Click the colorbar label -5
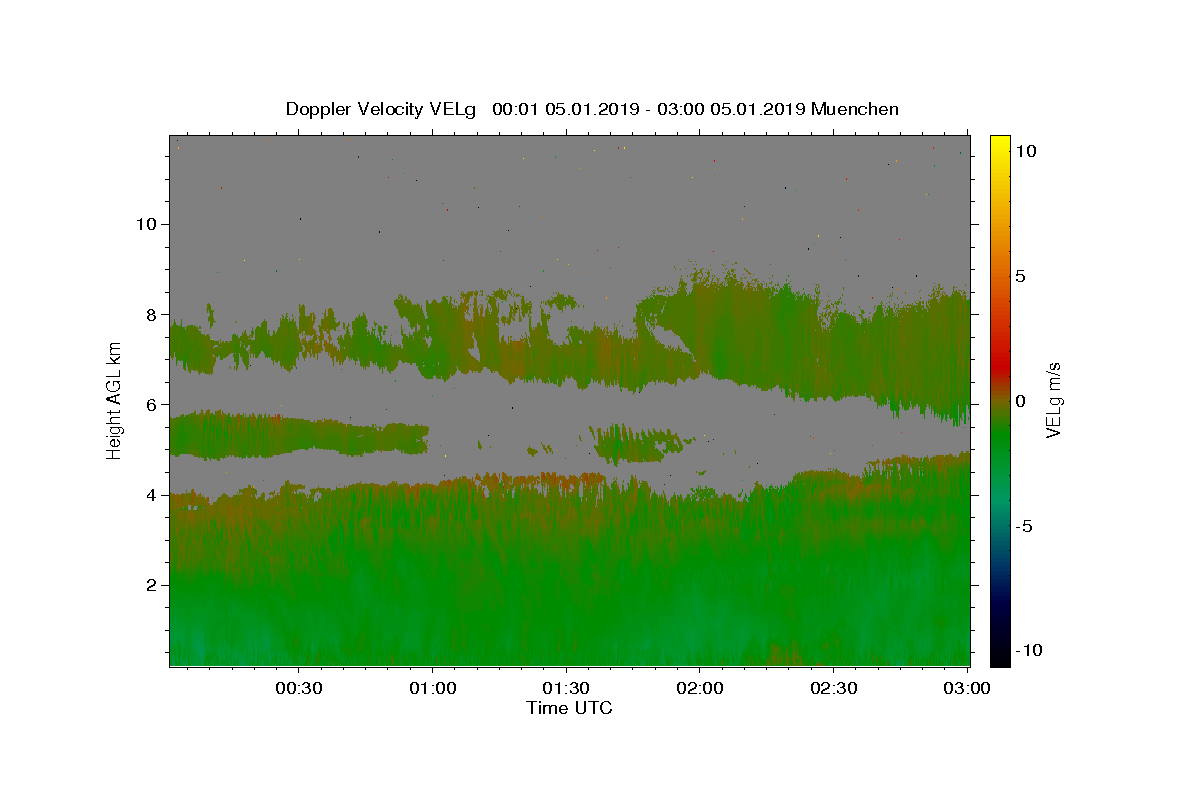The width and height of the screenshot is (1200, 800). [x=1023, y=526]
